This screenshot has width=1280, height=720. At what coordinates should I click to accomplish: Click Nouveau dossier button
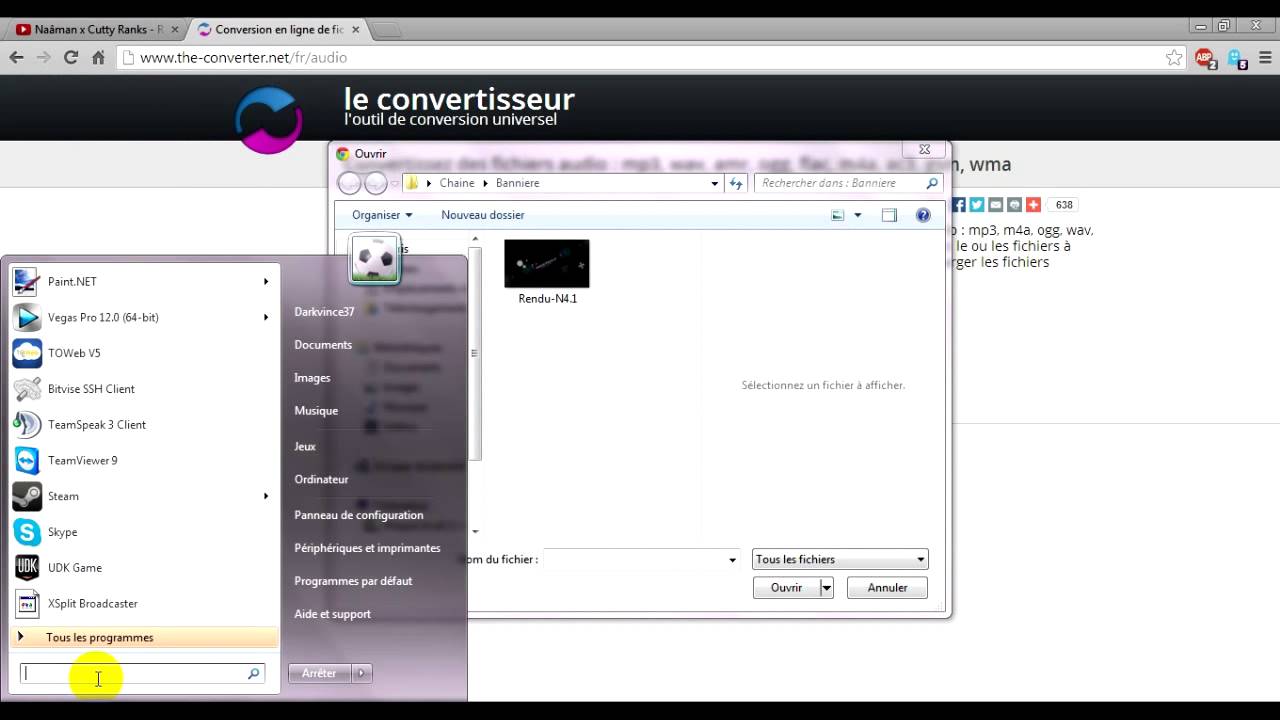pos(483,215)
